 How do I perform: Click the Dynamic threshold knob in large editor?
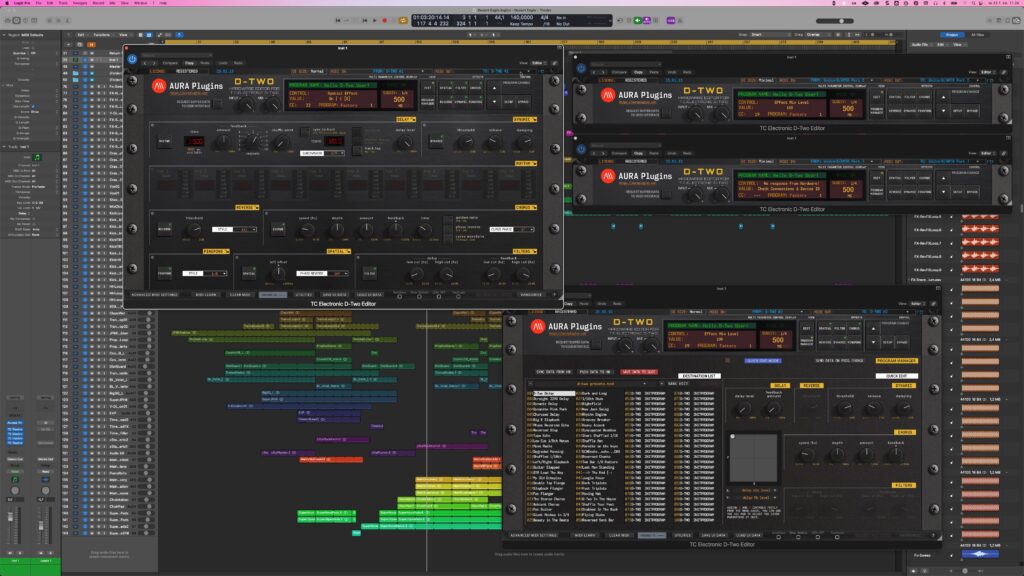465,143
